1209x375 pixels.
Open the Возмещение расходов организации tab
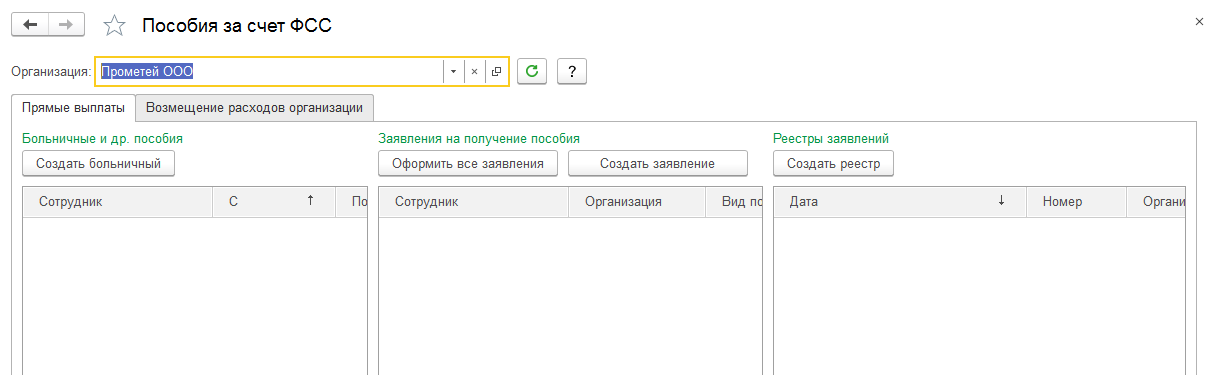255,107
